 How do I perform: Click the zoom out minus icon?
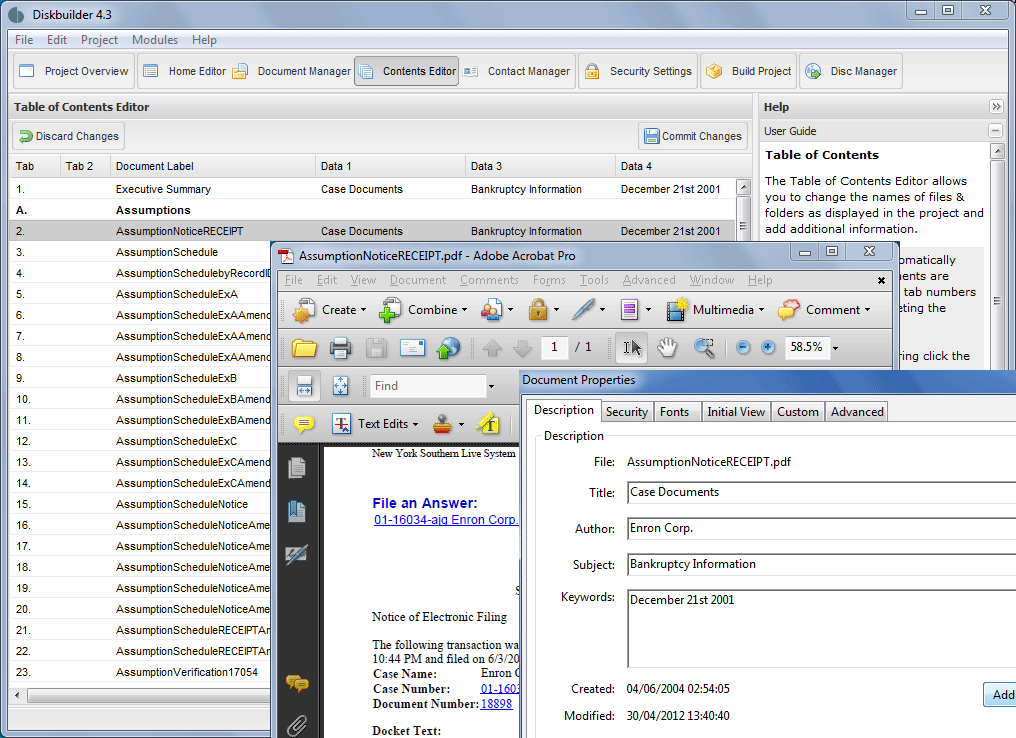click(x=743, y=348)
